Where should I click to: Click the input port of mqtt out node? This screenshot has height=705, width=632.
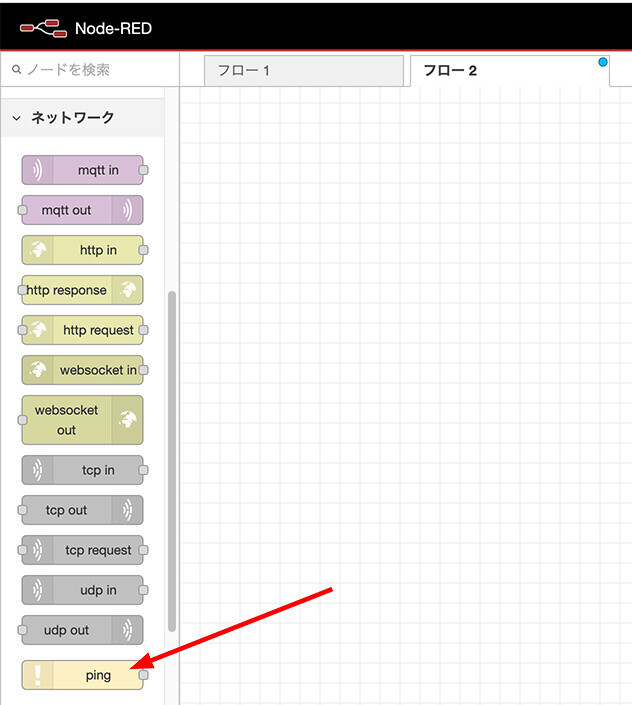point(22,210)
